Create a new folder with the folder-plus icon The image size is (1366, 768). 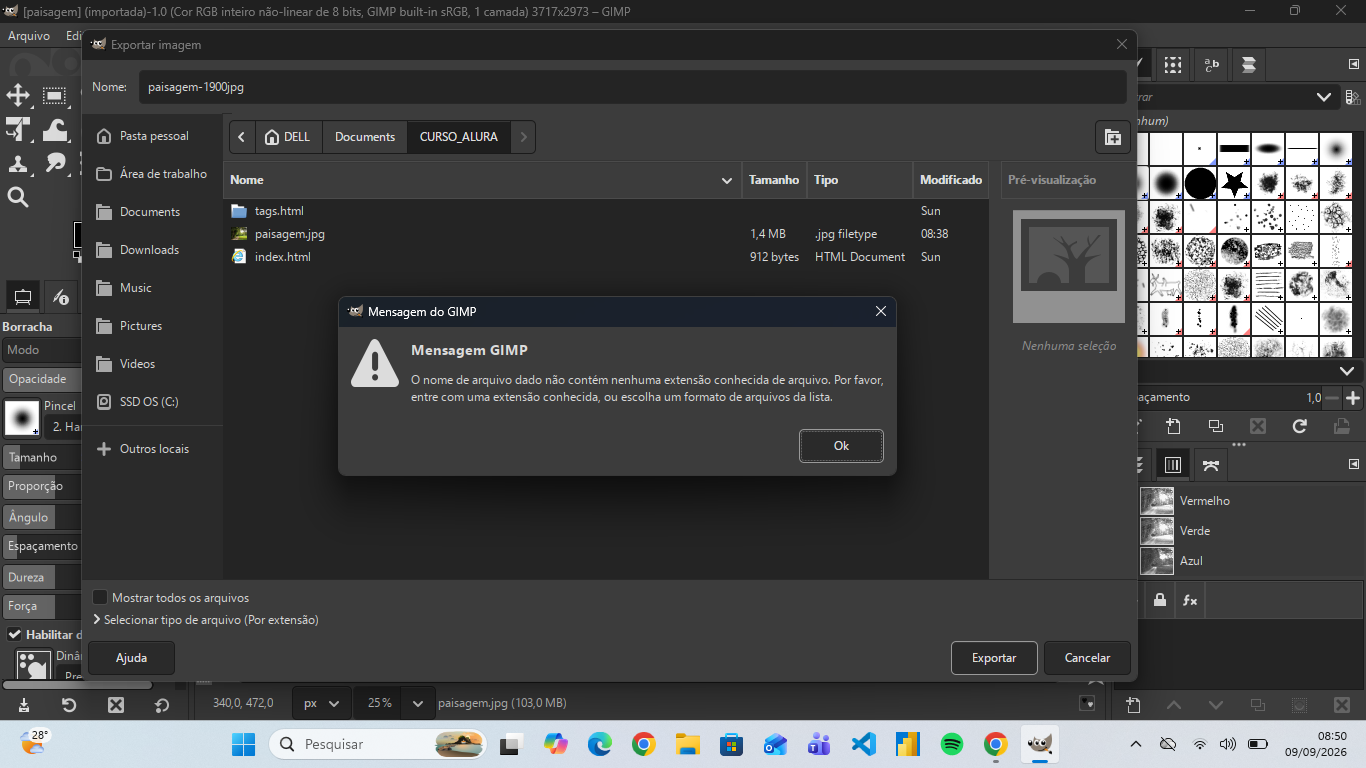[1112, 137]
